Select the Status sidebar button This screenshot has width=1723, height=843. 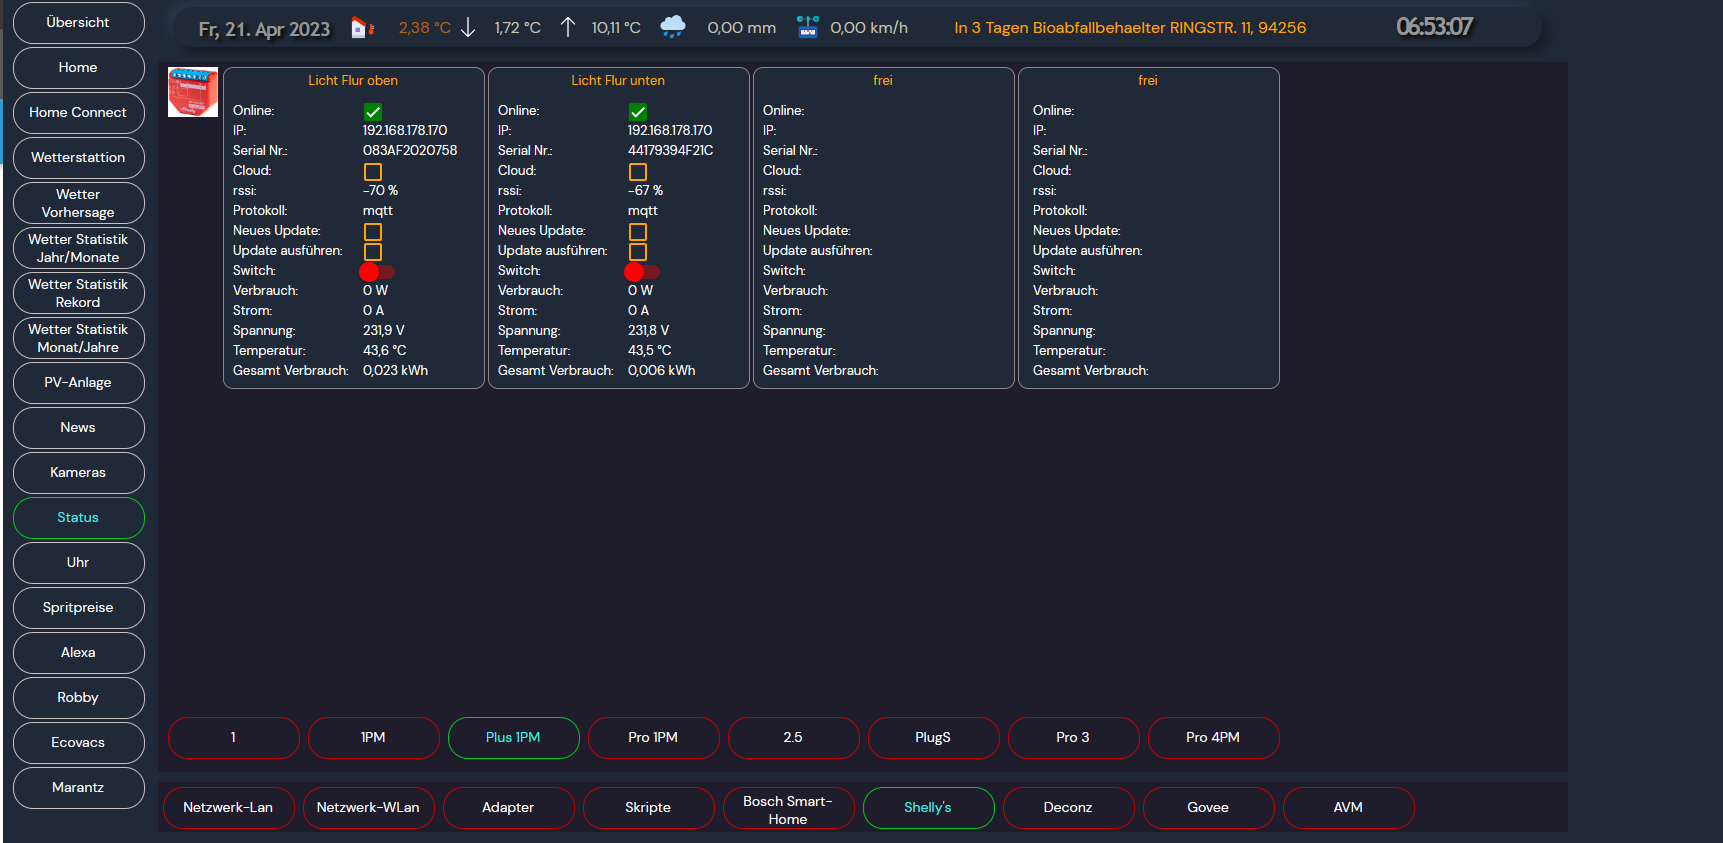78,517
